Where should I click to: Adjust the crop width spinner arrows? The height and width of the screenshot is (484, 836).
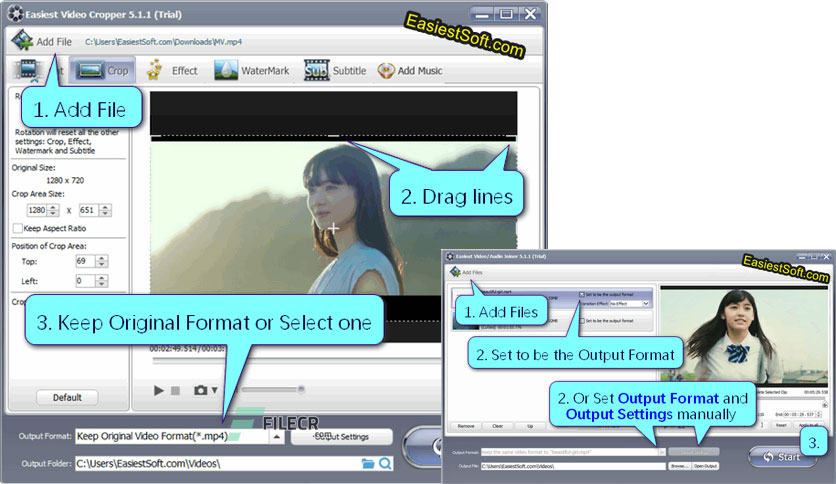click(53, 210)
